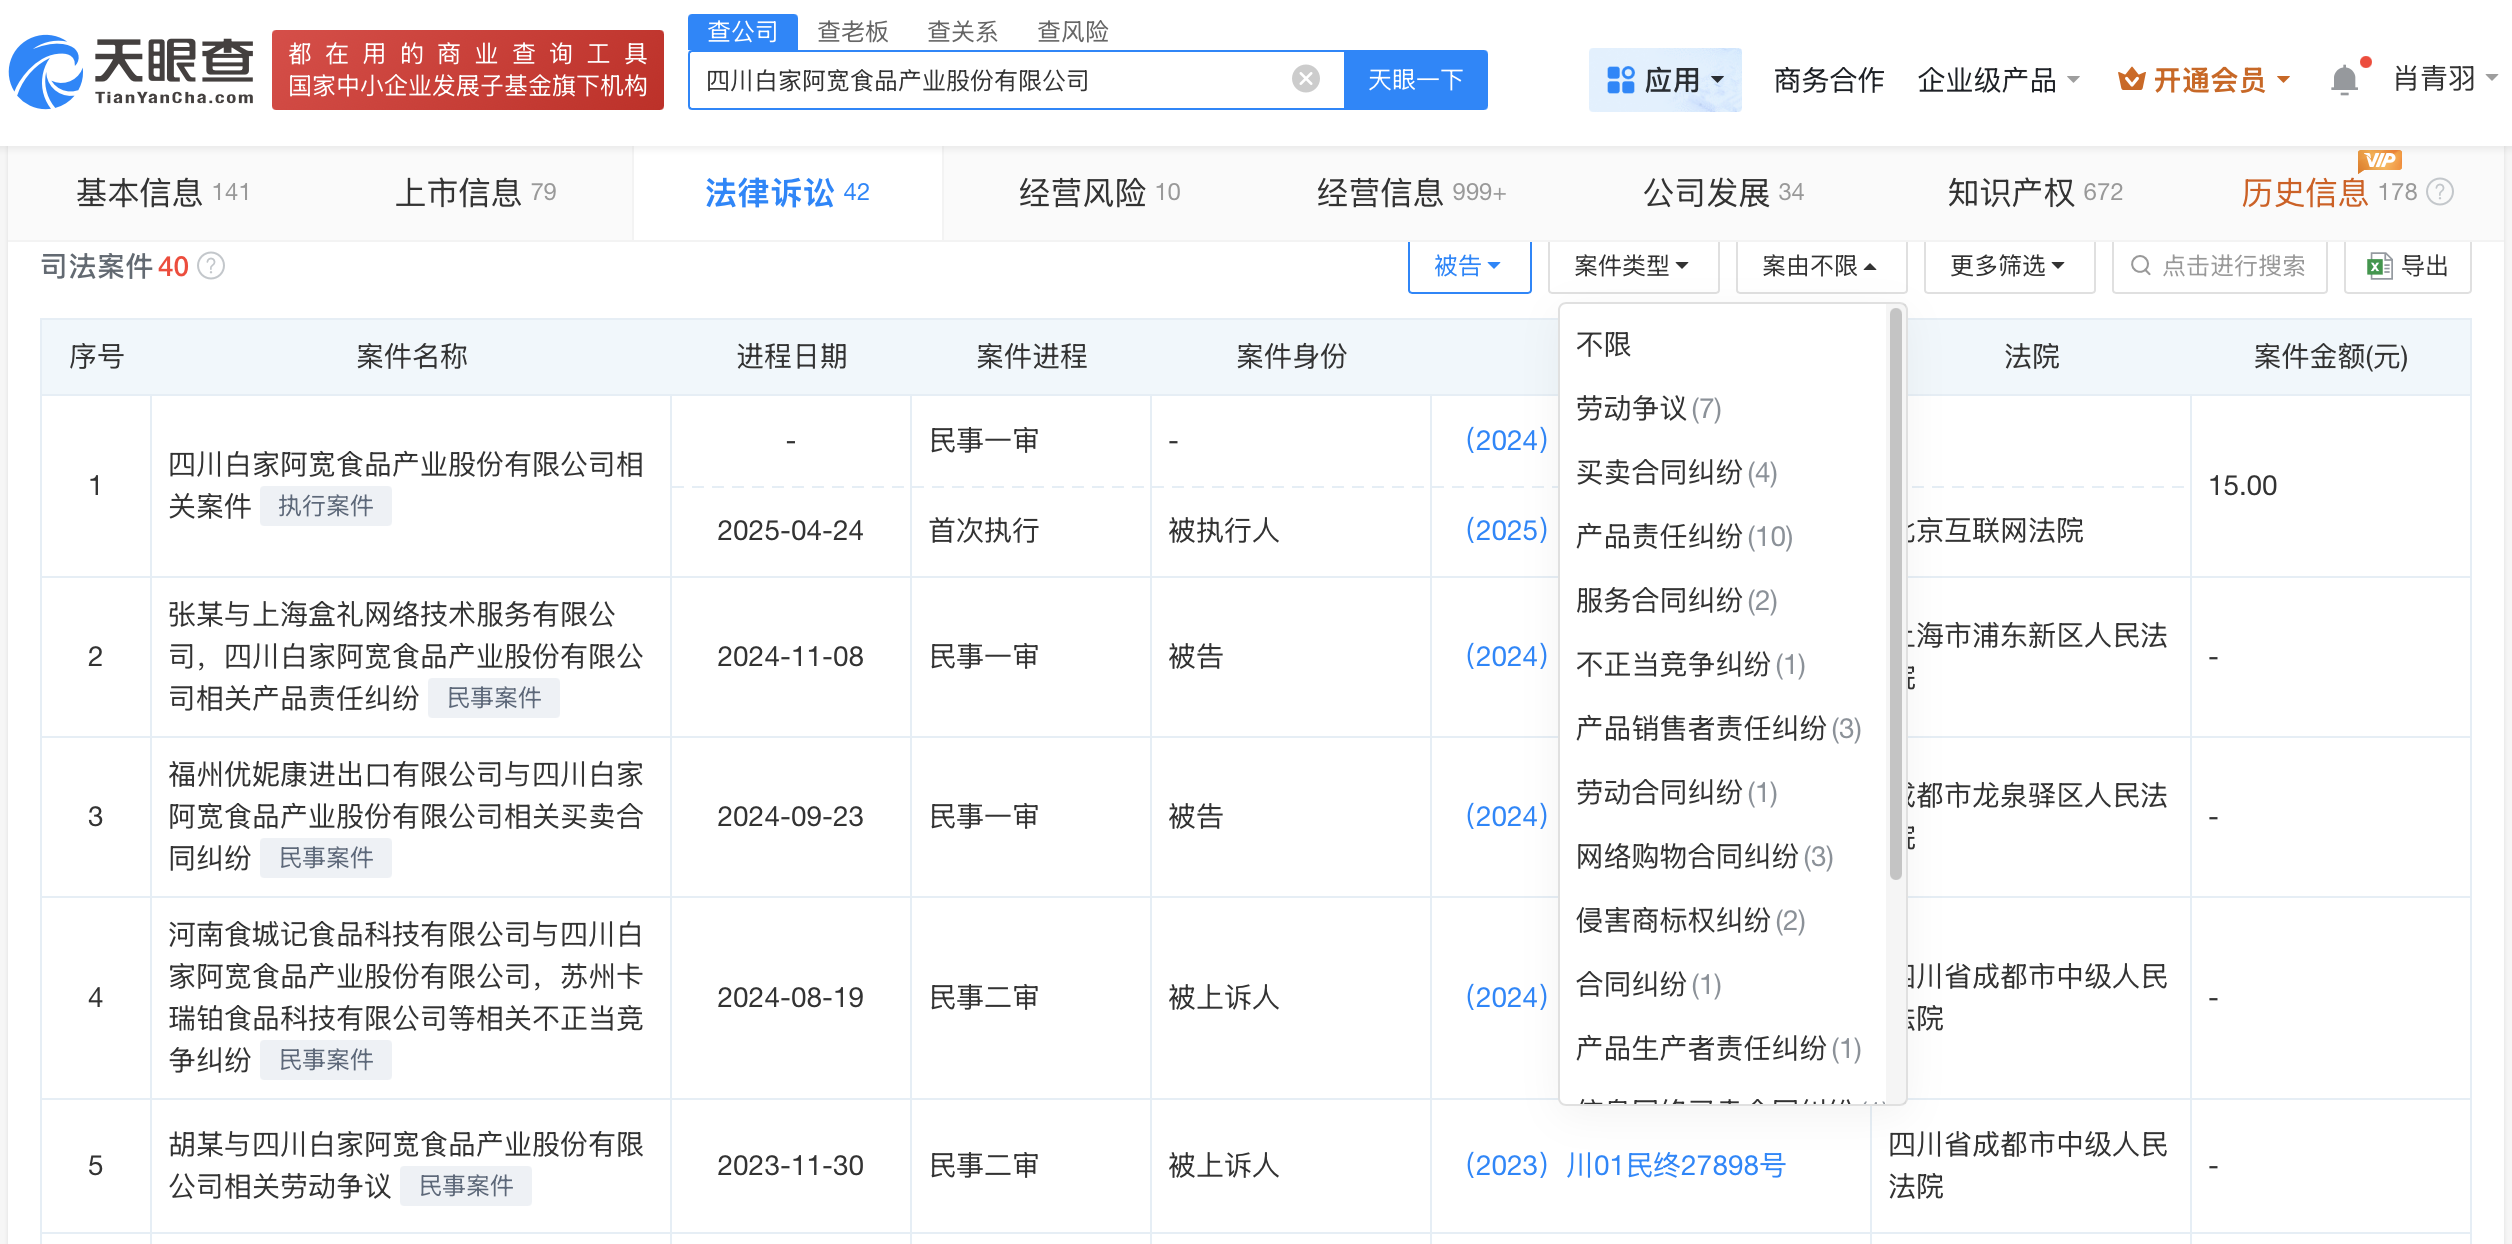Open the 被告 identity filter dropdown
The image size is (2512, 1244).
click(x=1468, y=266)
